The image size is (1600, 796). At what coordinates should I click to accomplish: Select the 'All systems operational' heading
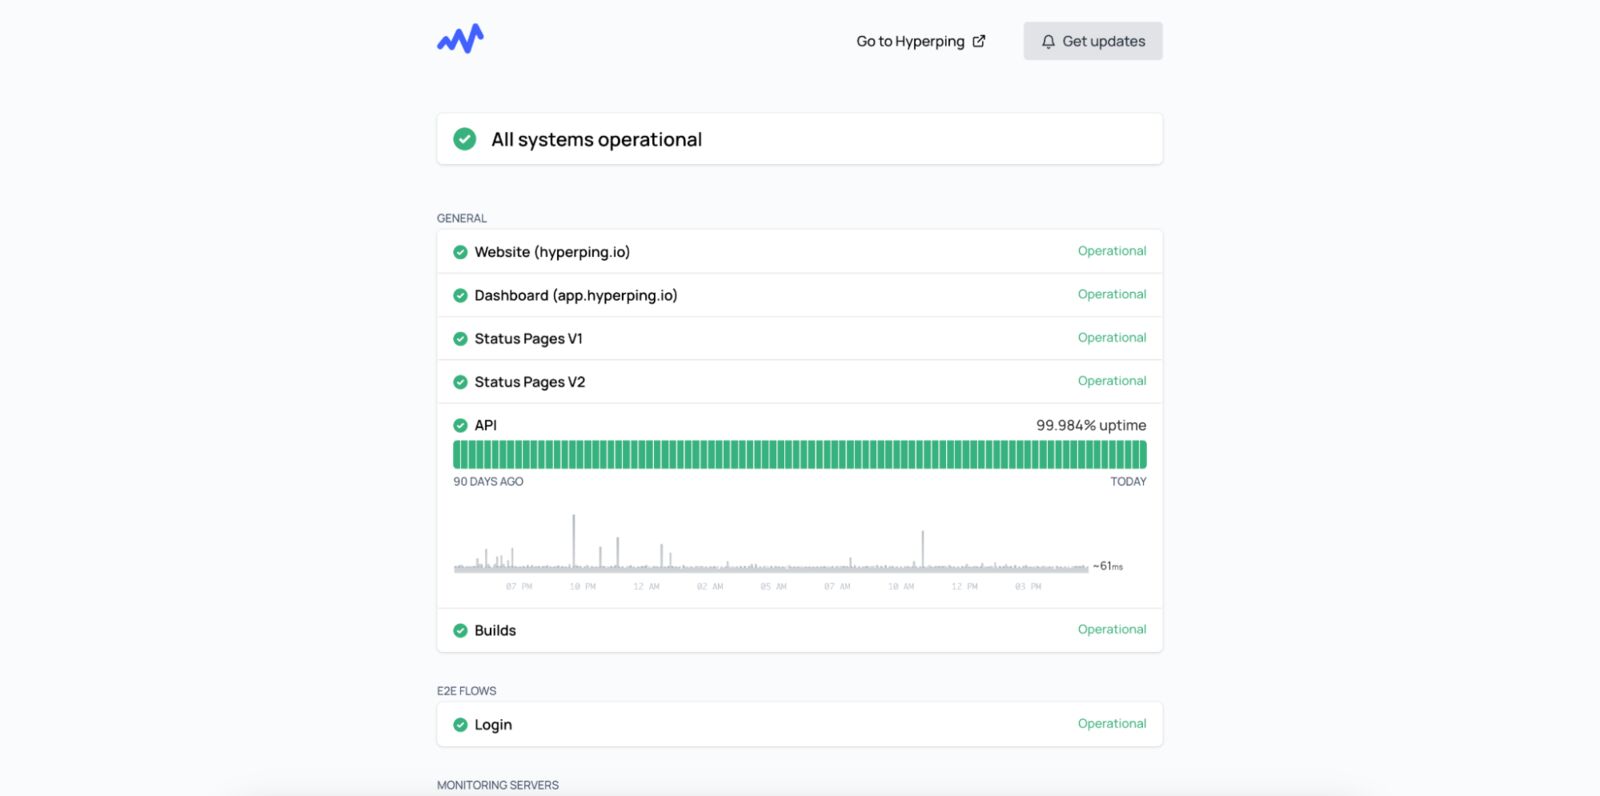point(596,140)
